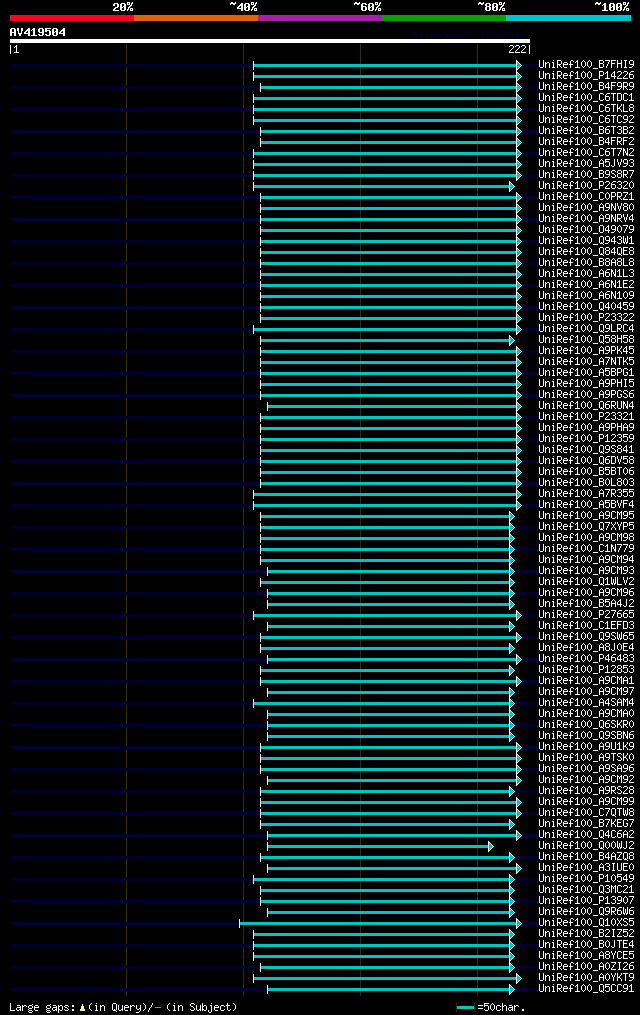Click the alignment bar for UniRef100_Q6RUN4
Viewport: 640px width, 1015px height.
click(395, 407)
